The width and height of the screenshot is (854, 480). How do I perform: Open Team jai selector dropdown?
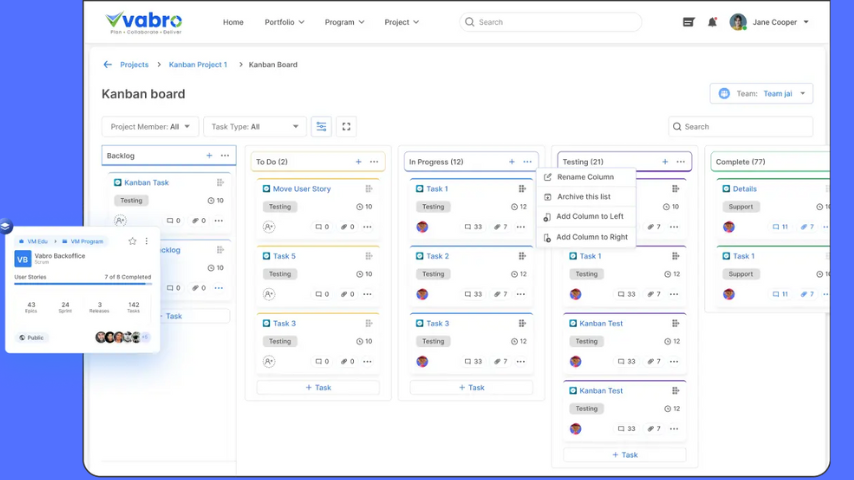coord(761,94)
